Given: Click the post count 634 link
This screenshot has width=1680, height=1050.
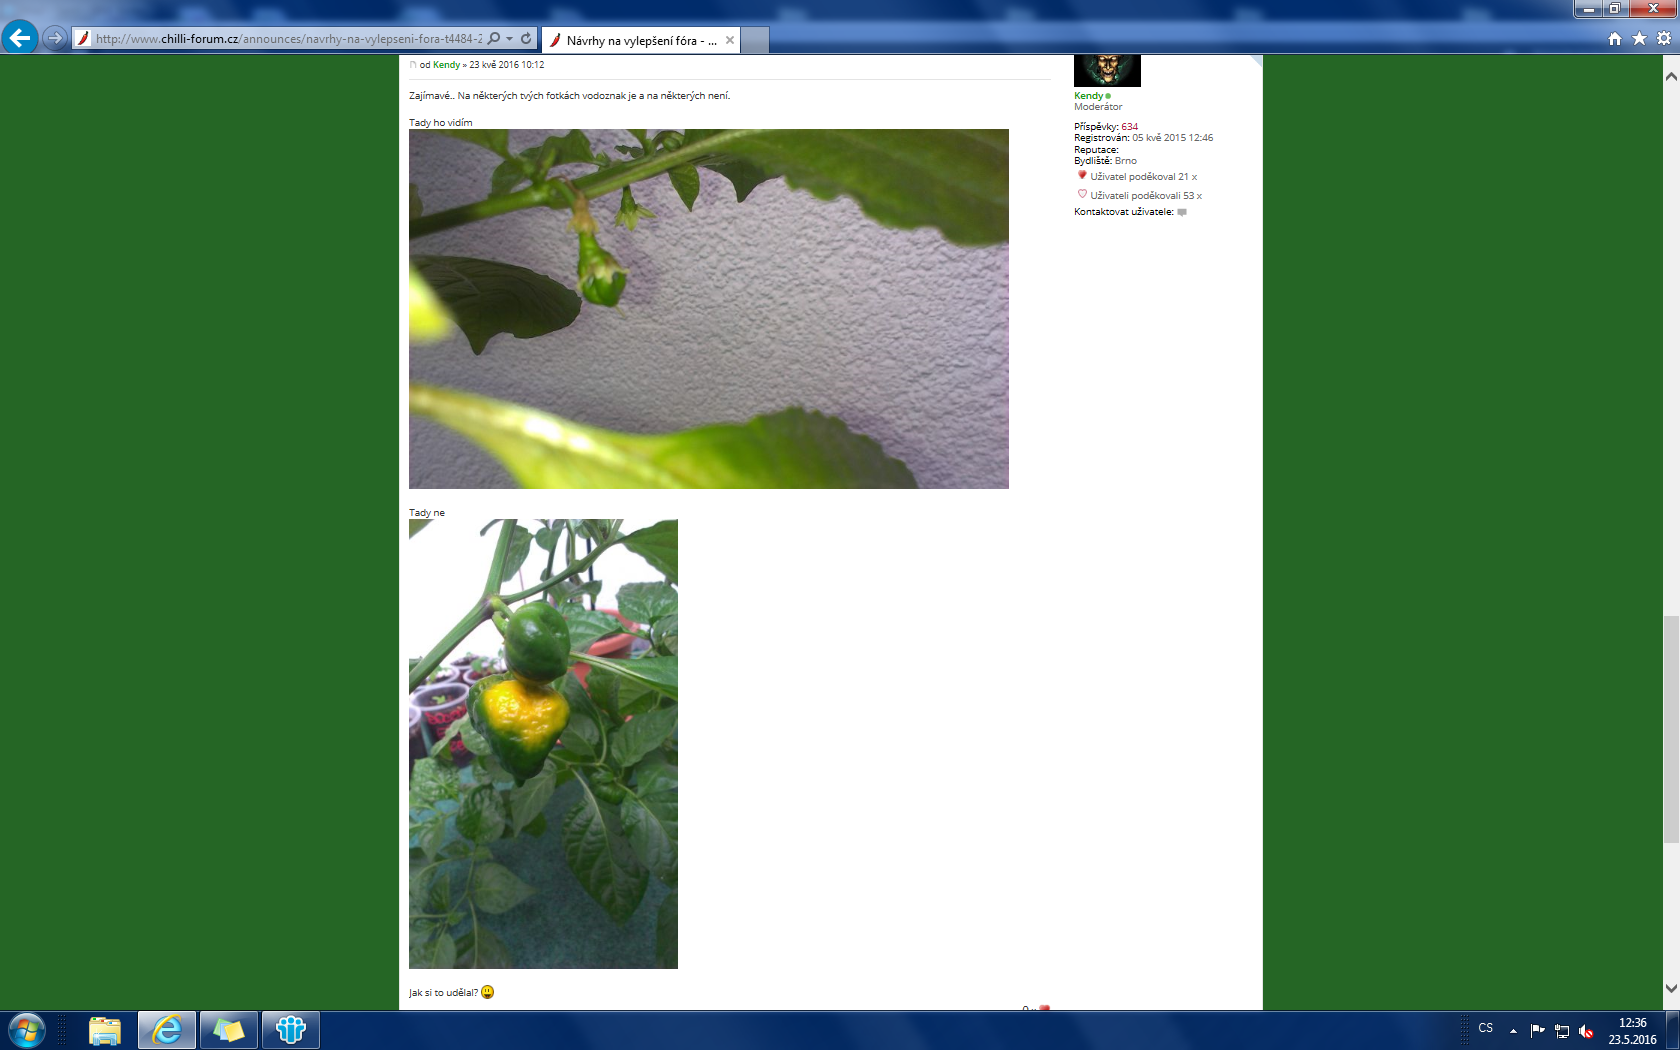Looking at the screenshot, I should coord(1129,127).
